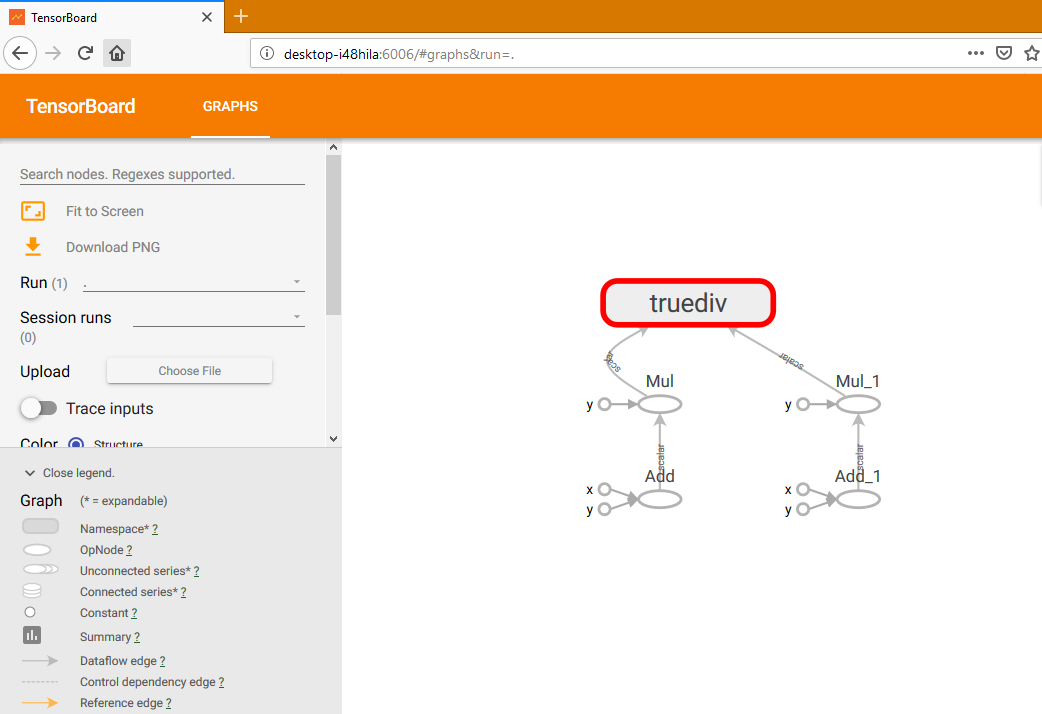Viewport: 1042px width, 714px height.
Task: Click the Dataflow edge legend arrow
Action: (x=40, y=661)
